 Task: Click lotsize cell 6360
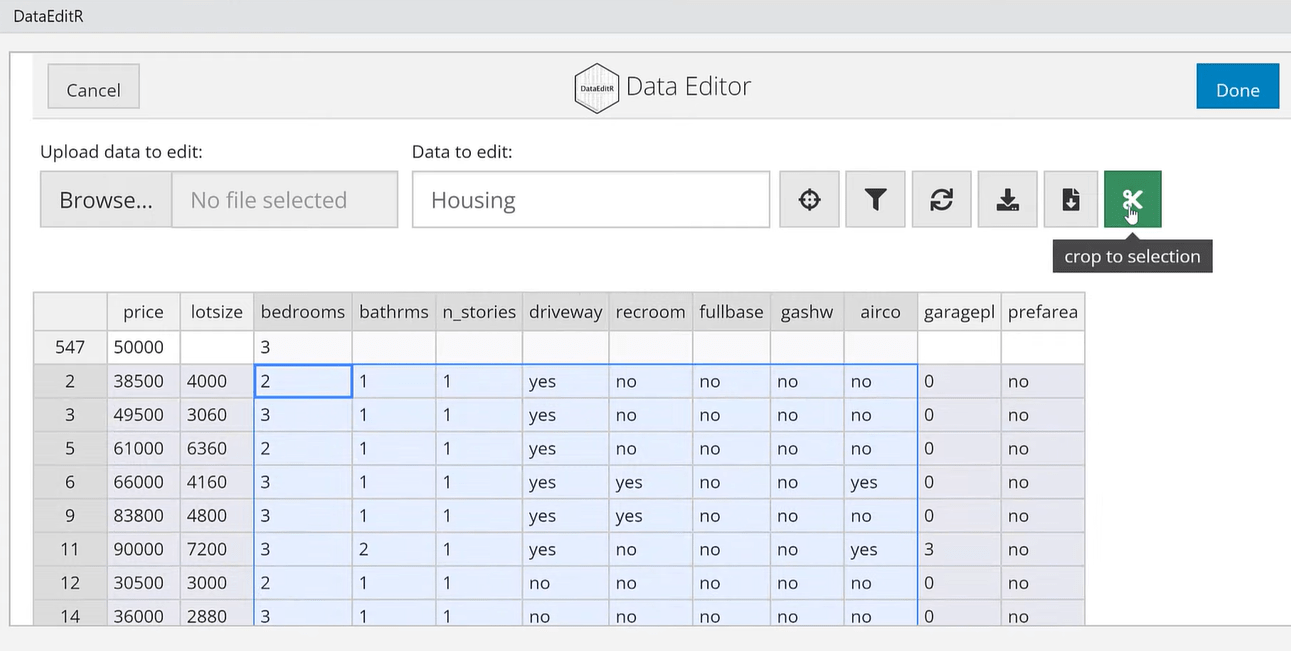(217, 448)
